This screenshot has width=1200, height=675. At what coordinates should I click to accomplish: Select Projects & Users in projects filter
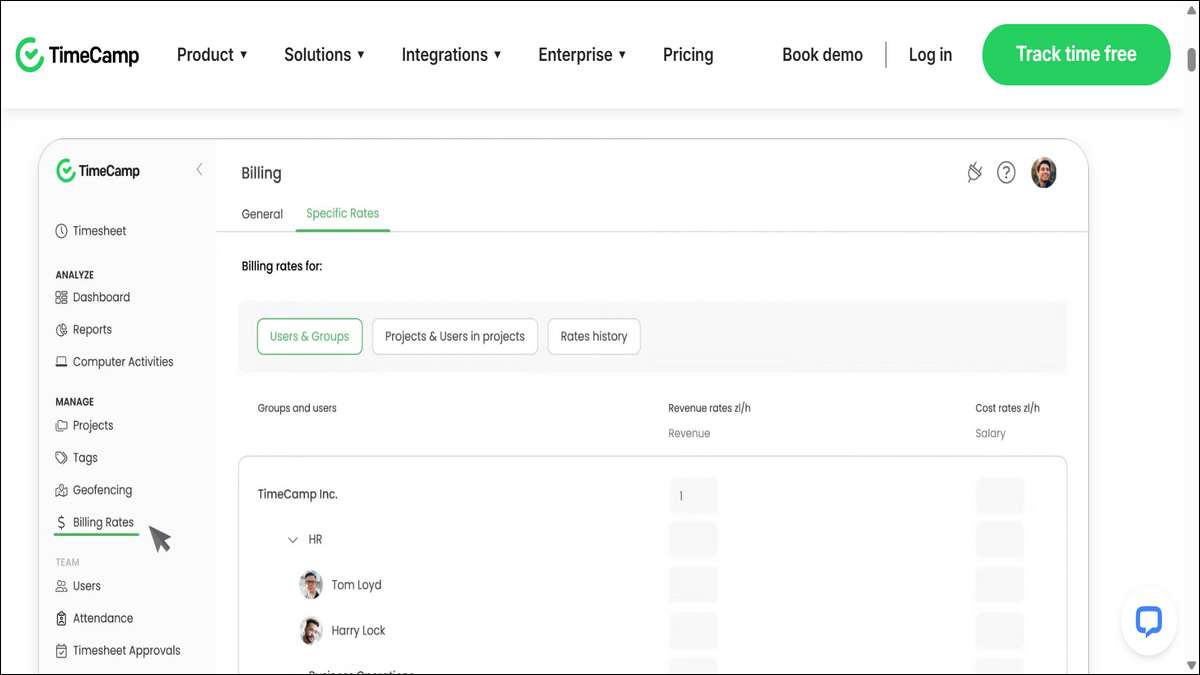tap(455, 337)
